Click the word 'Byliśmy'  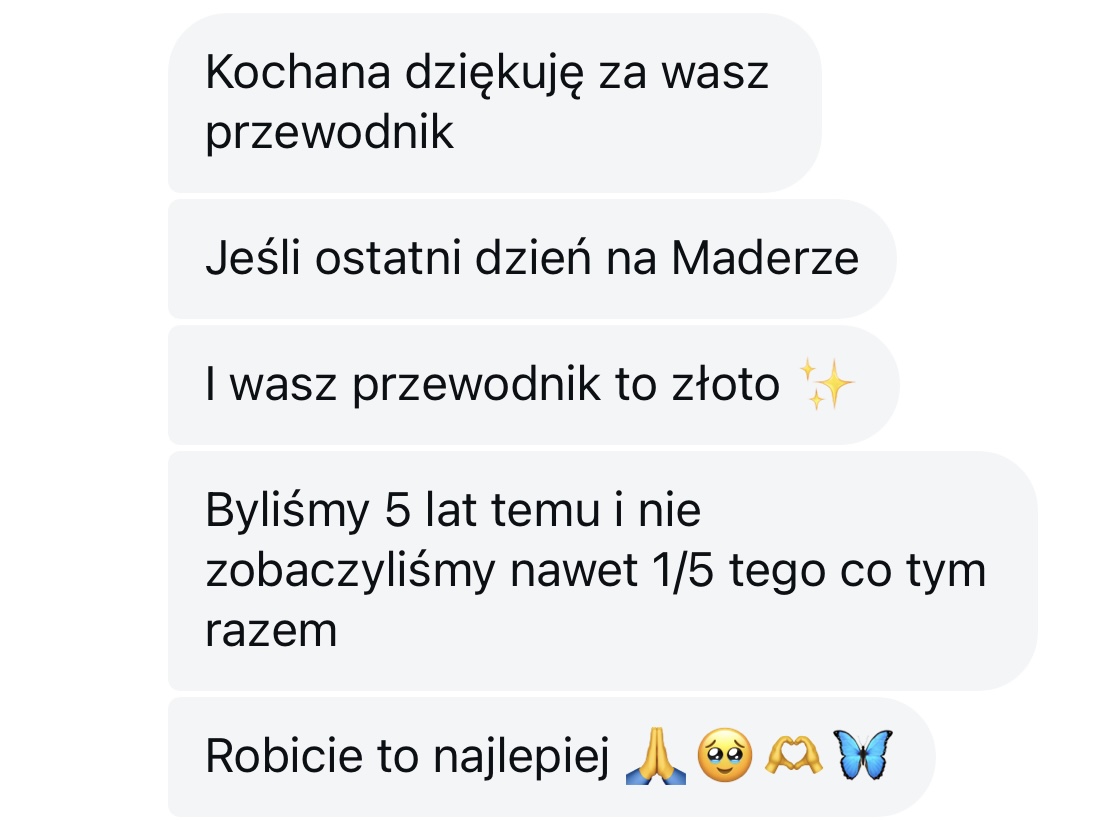[287, 511]
